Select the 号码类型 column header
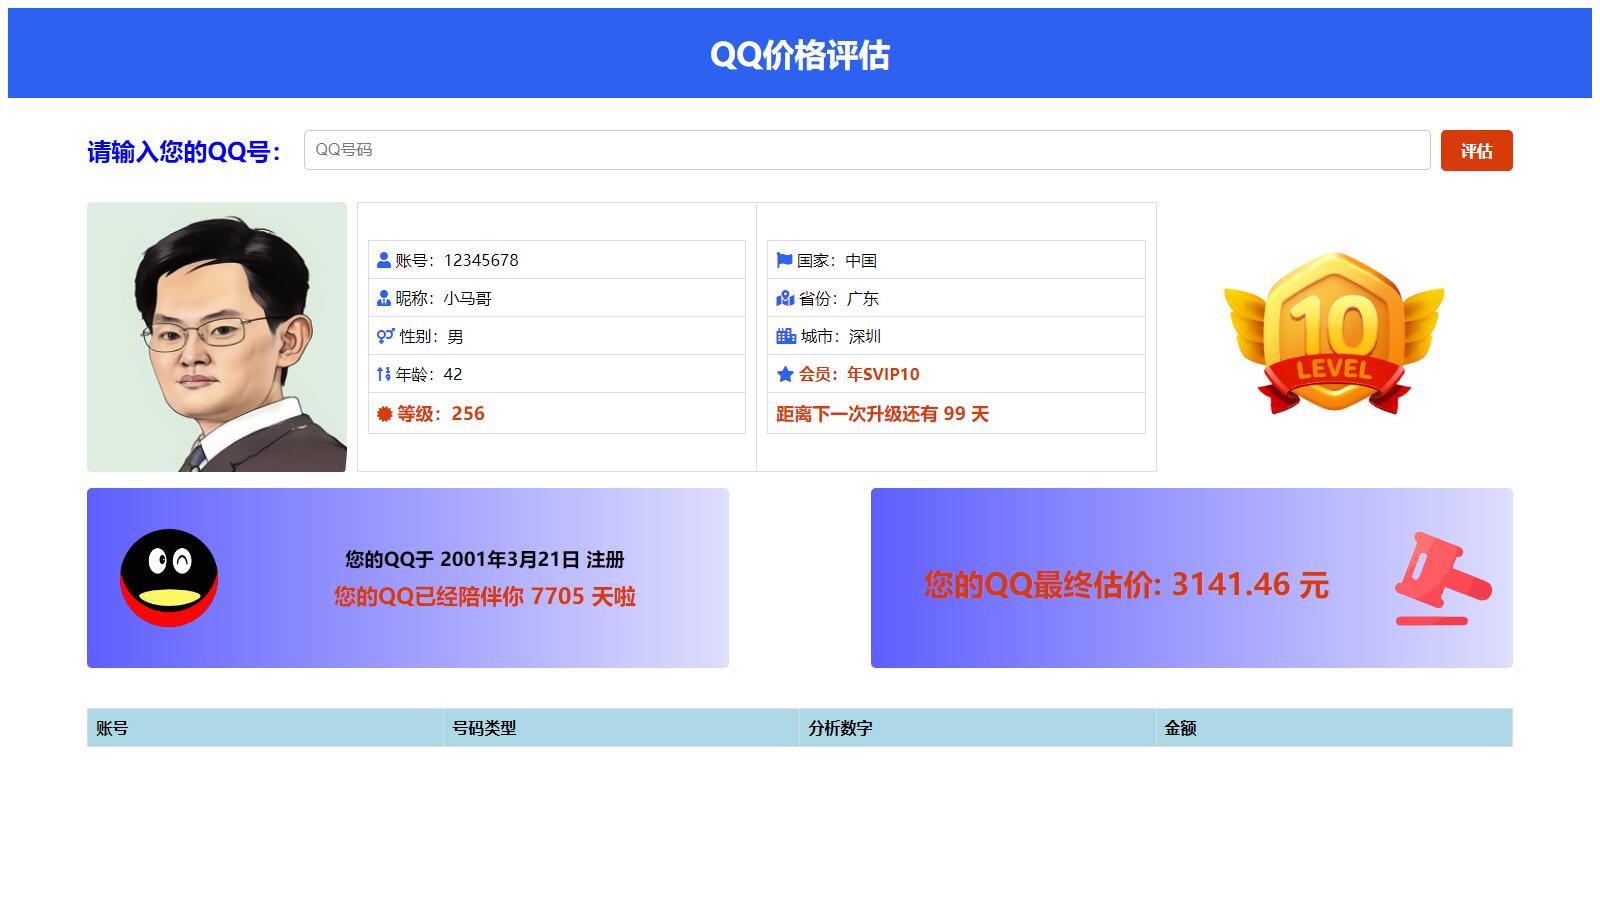This screenshot has height=900, width=1600. [482, 731]
